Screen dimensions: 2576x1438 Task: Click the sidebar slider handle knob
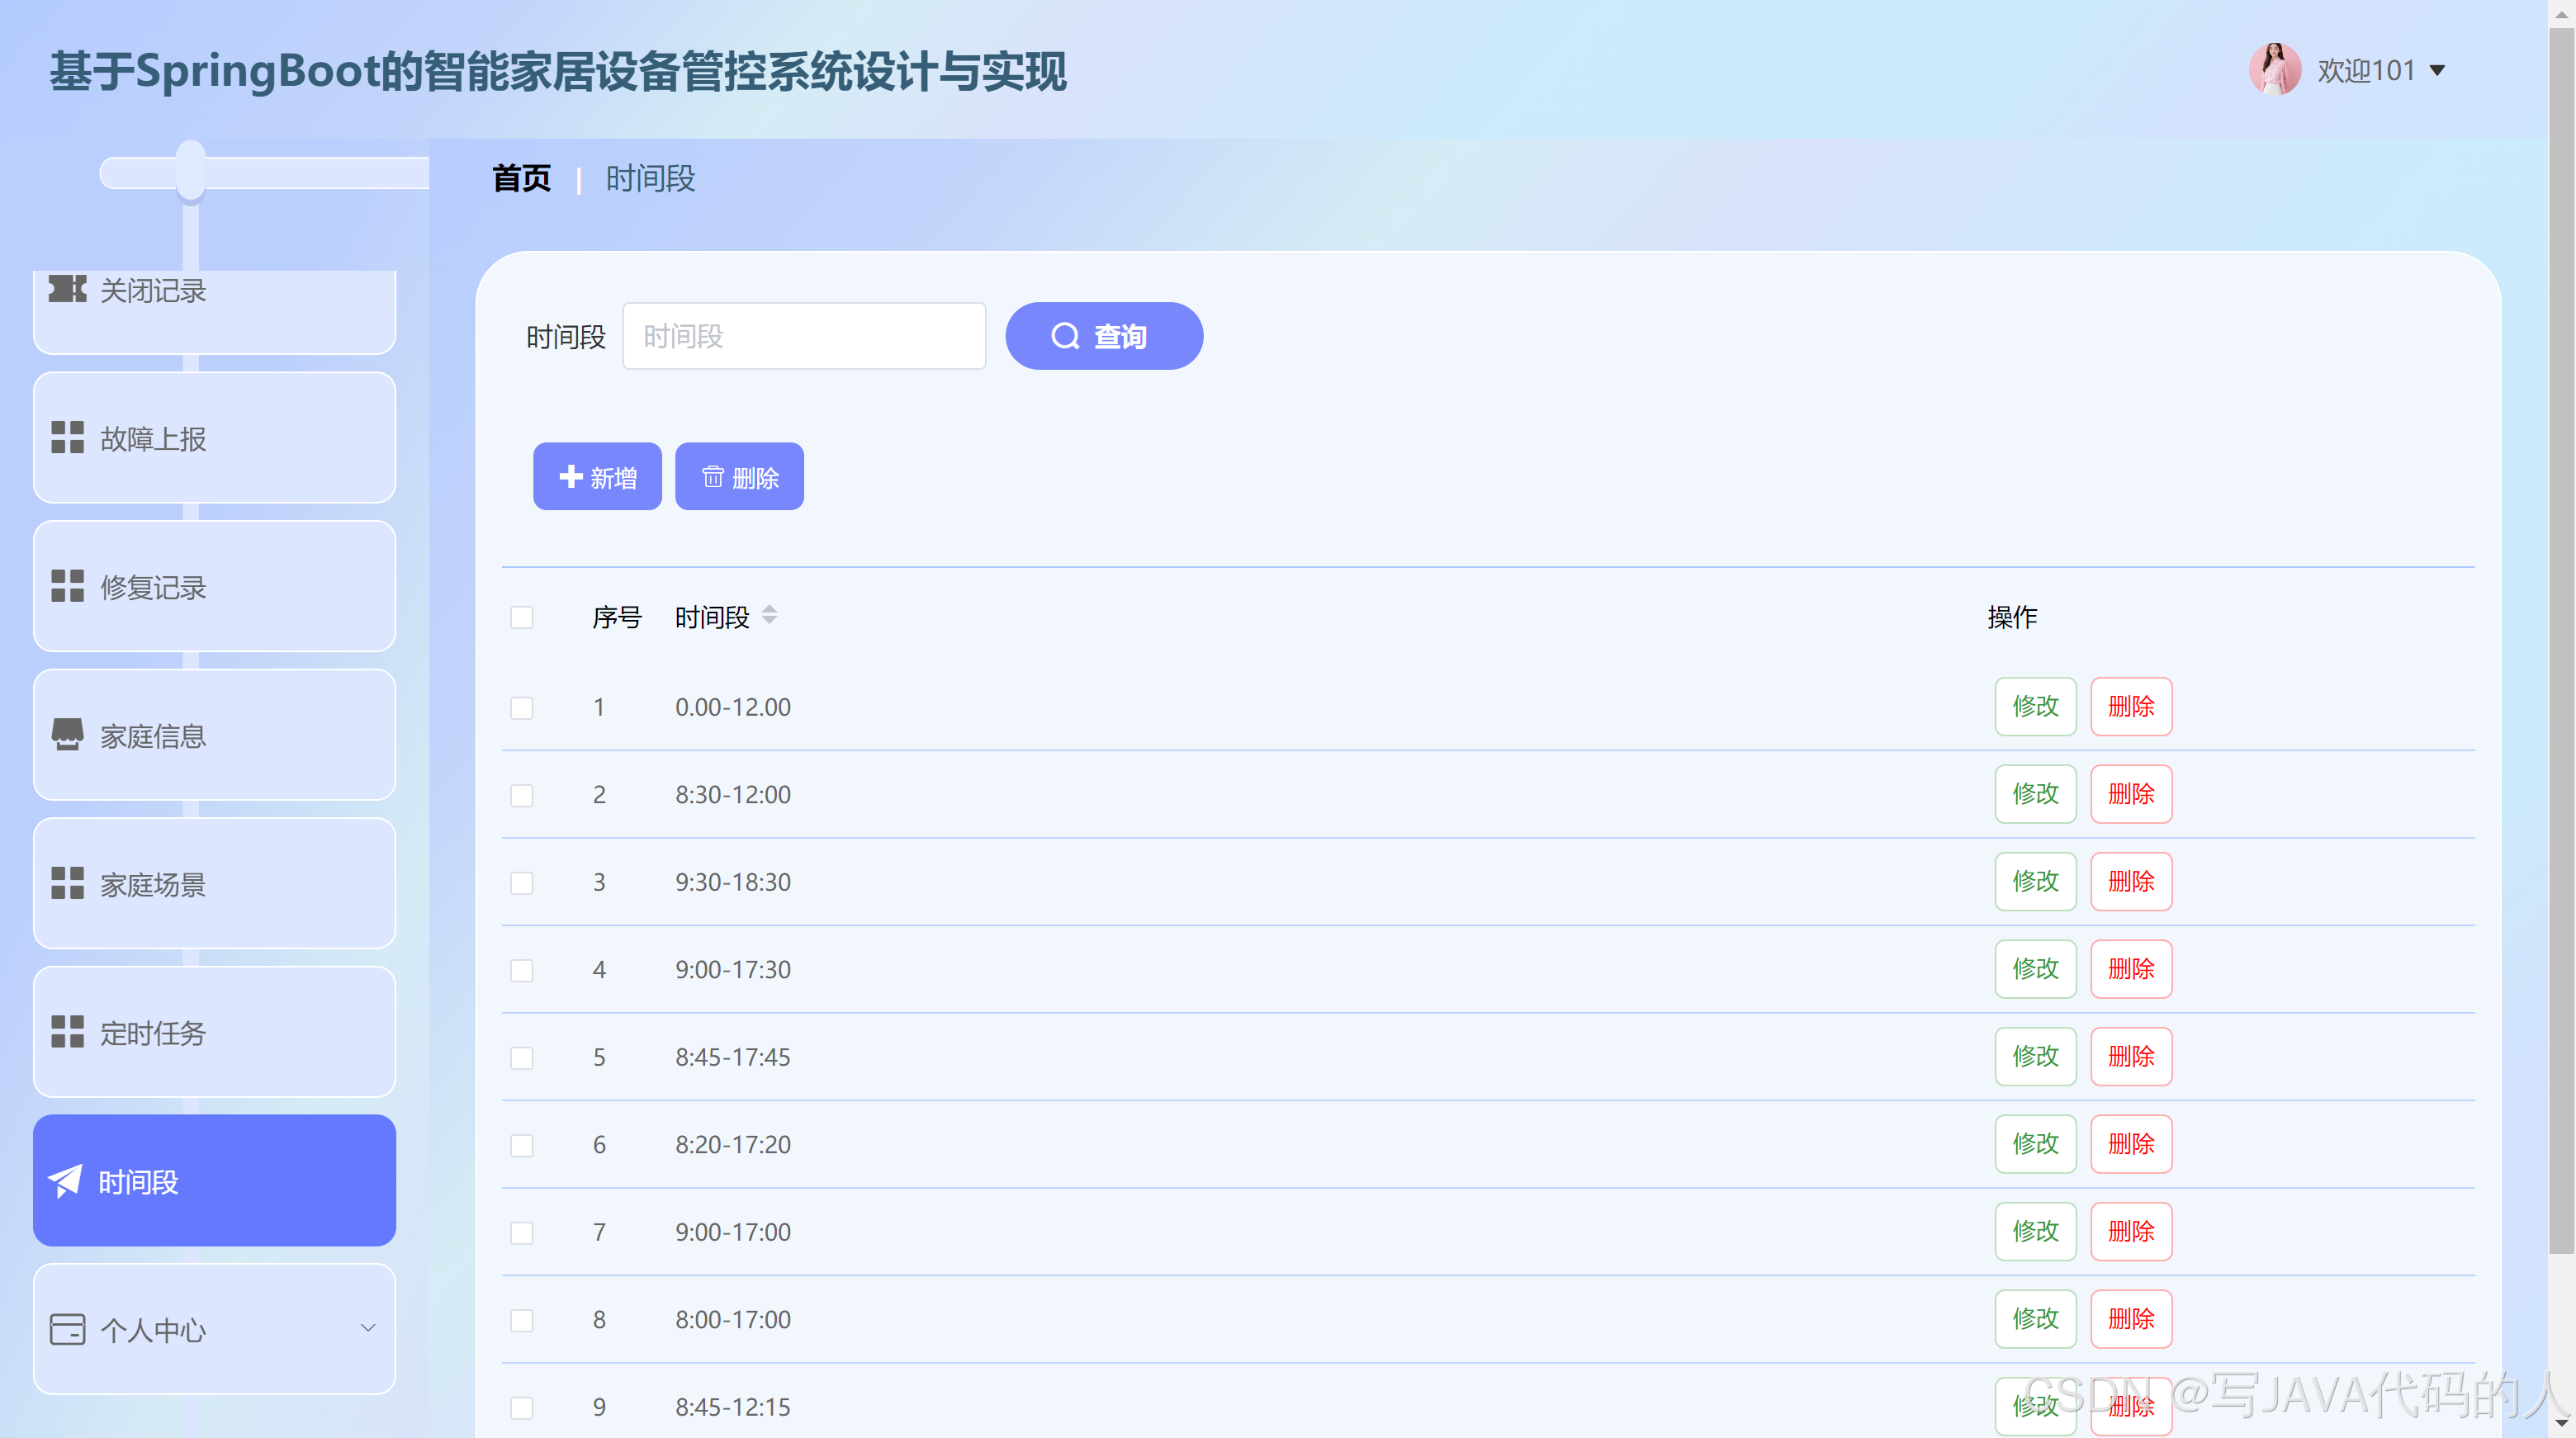(x=191, y=171)
